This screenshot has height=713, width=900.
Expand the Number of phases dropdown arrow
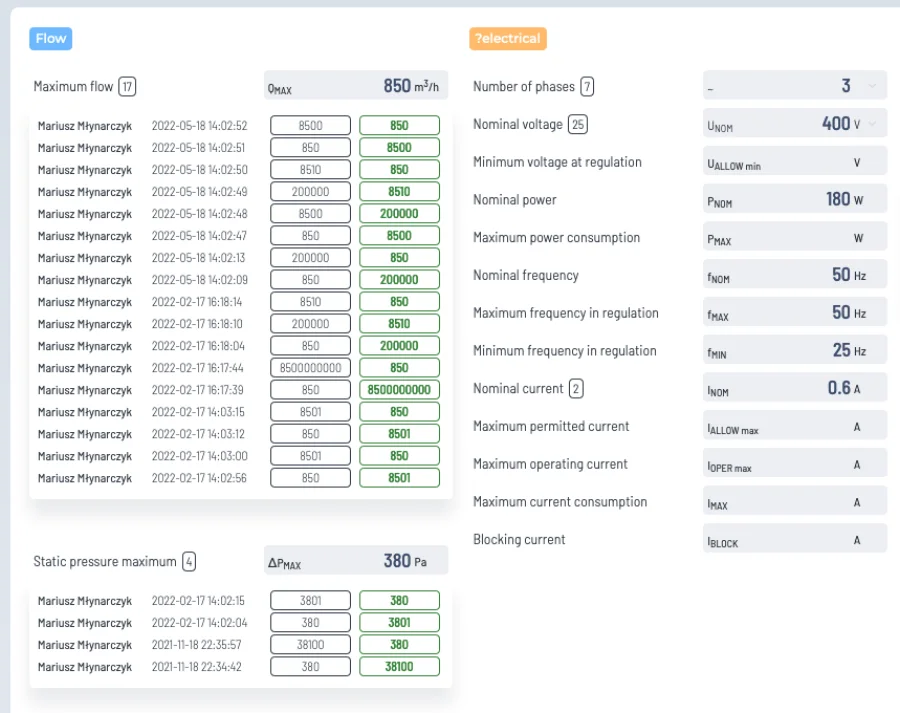pyautogui.click(x=872, y=86)
